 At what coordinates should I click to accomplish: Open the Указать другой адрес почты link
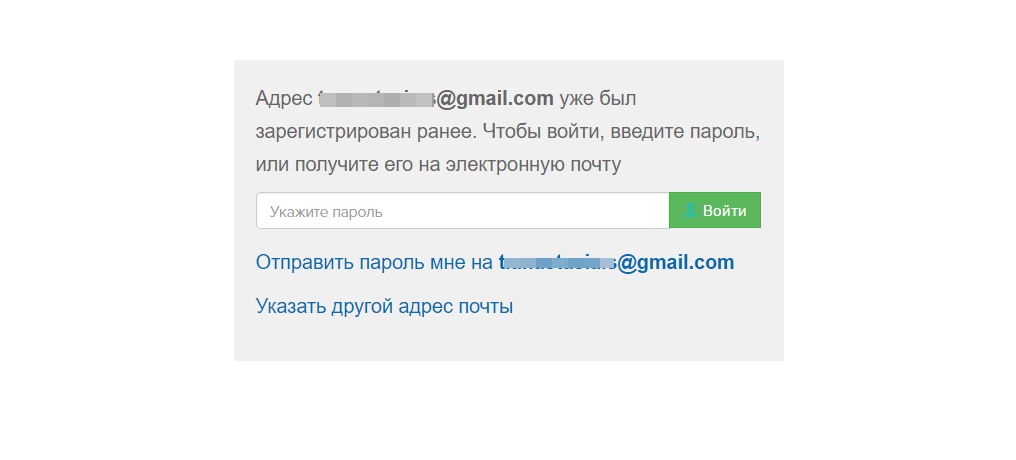tap(384, 306)
